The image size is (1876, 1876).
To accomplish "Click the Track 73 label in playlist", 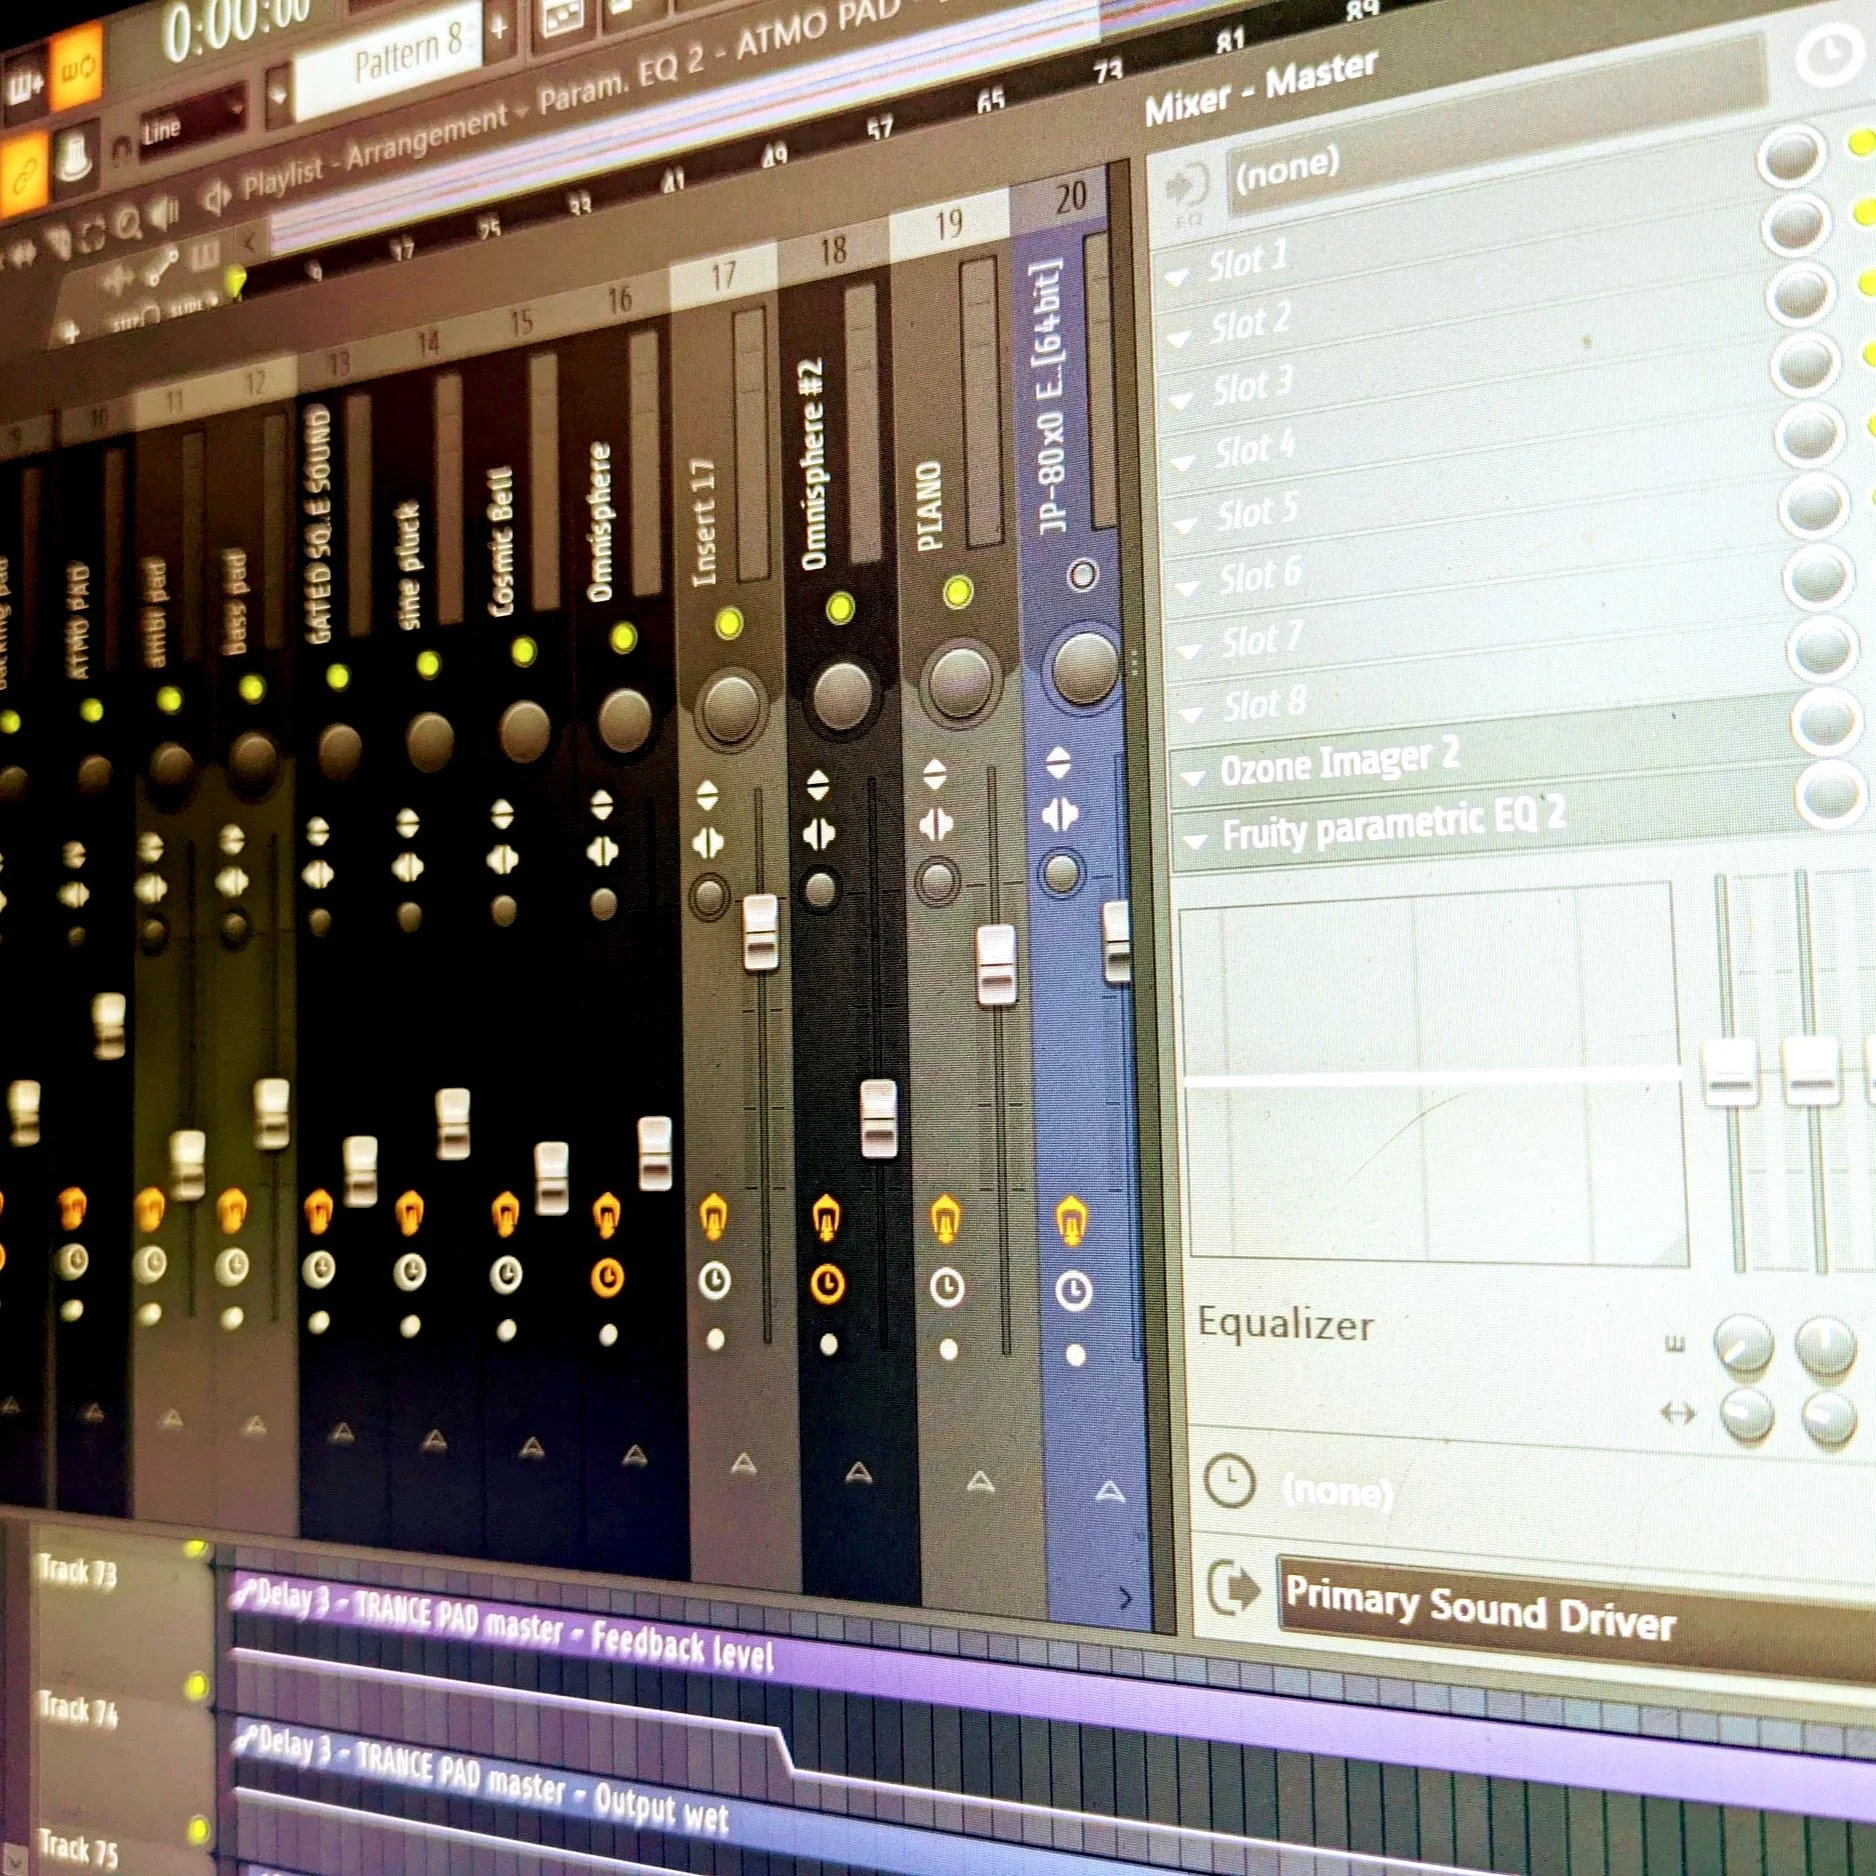I will click(78, 1573).
